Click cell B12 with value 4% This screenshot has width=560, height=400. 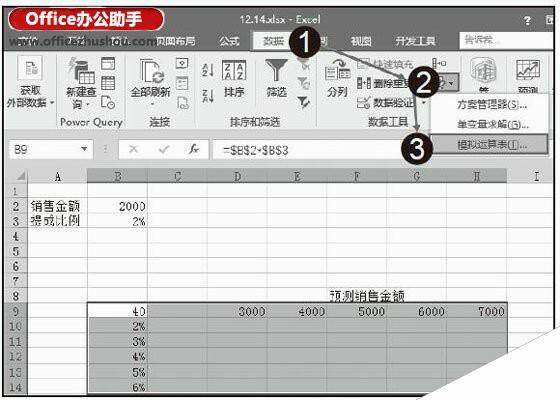click(118, 356)
